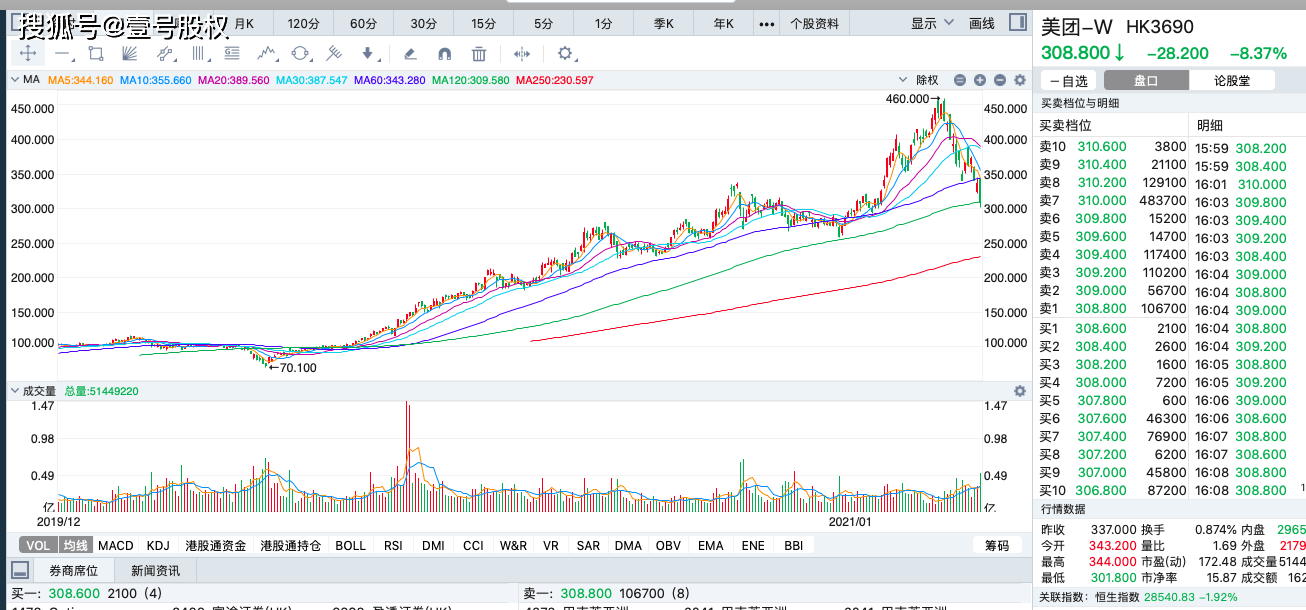The height and width of the screenshot is (610, 1306).
Task: Delete all drawings with trash icon
Action: (479, 54)
